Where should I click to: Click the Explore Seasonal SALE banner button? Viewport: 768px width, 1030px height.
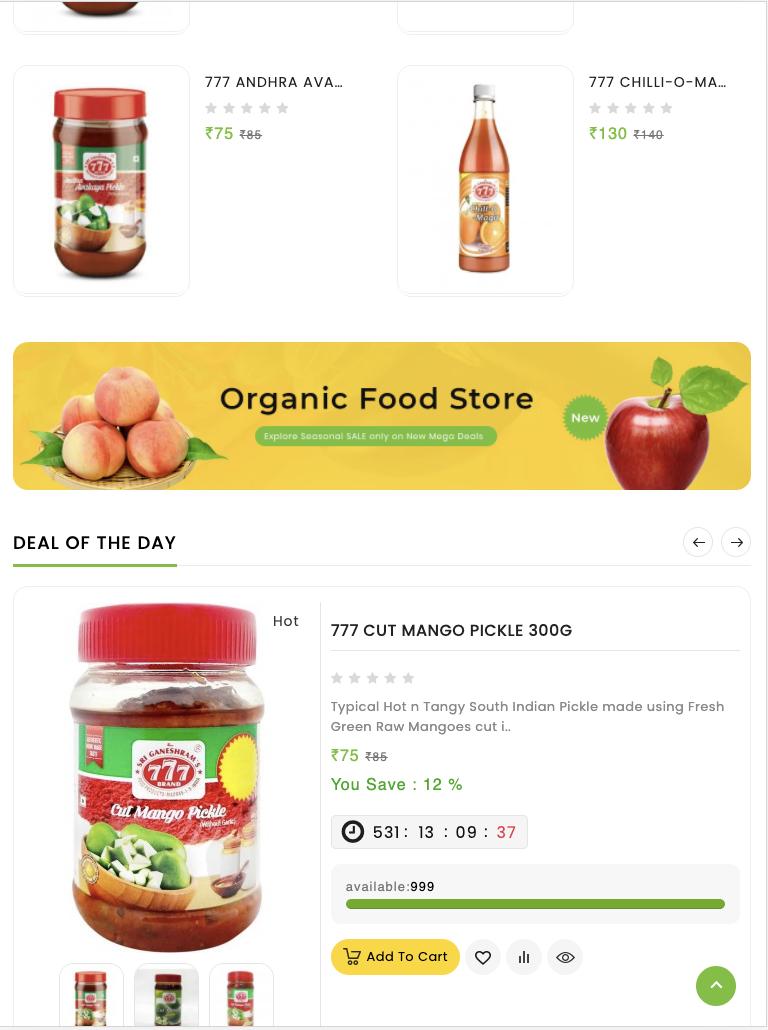pyautogui.click(x=374, y=436)
